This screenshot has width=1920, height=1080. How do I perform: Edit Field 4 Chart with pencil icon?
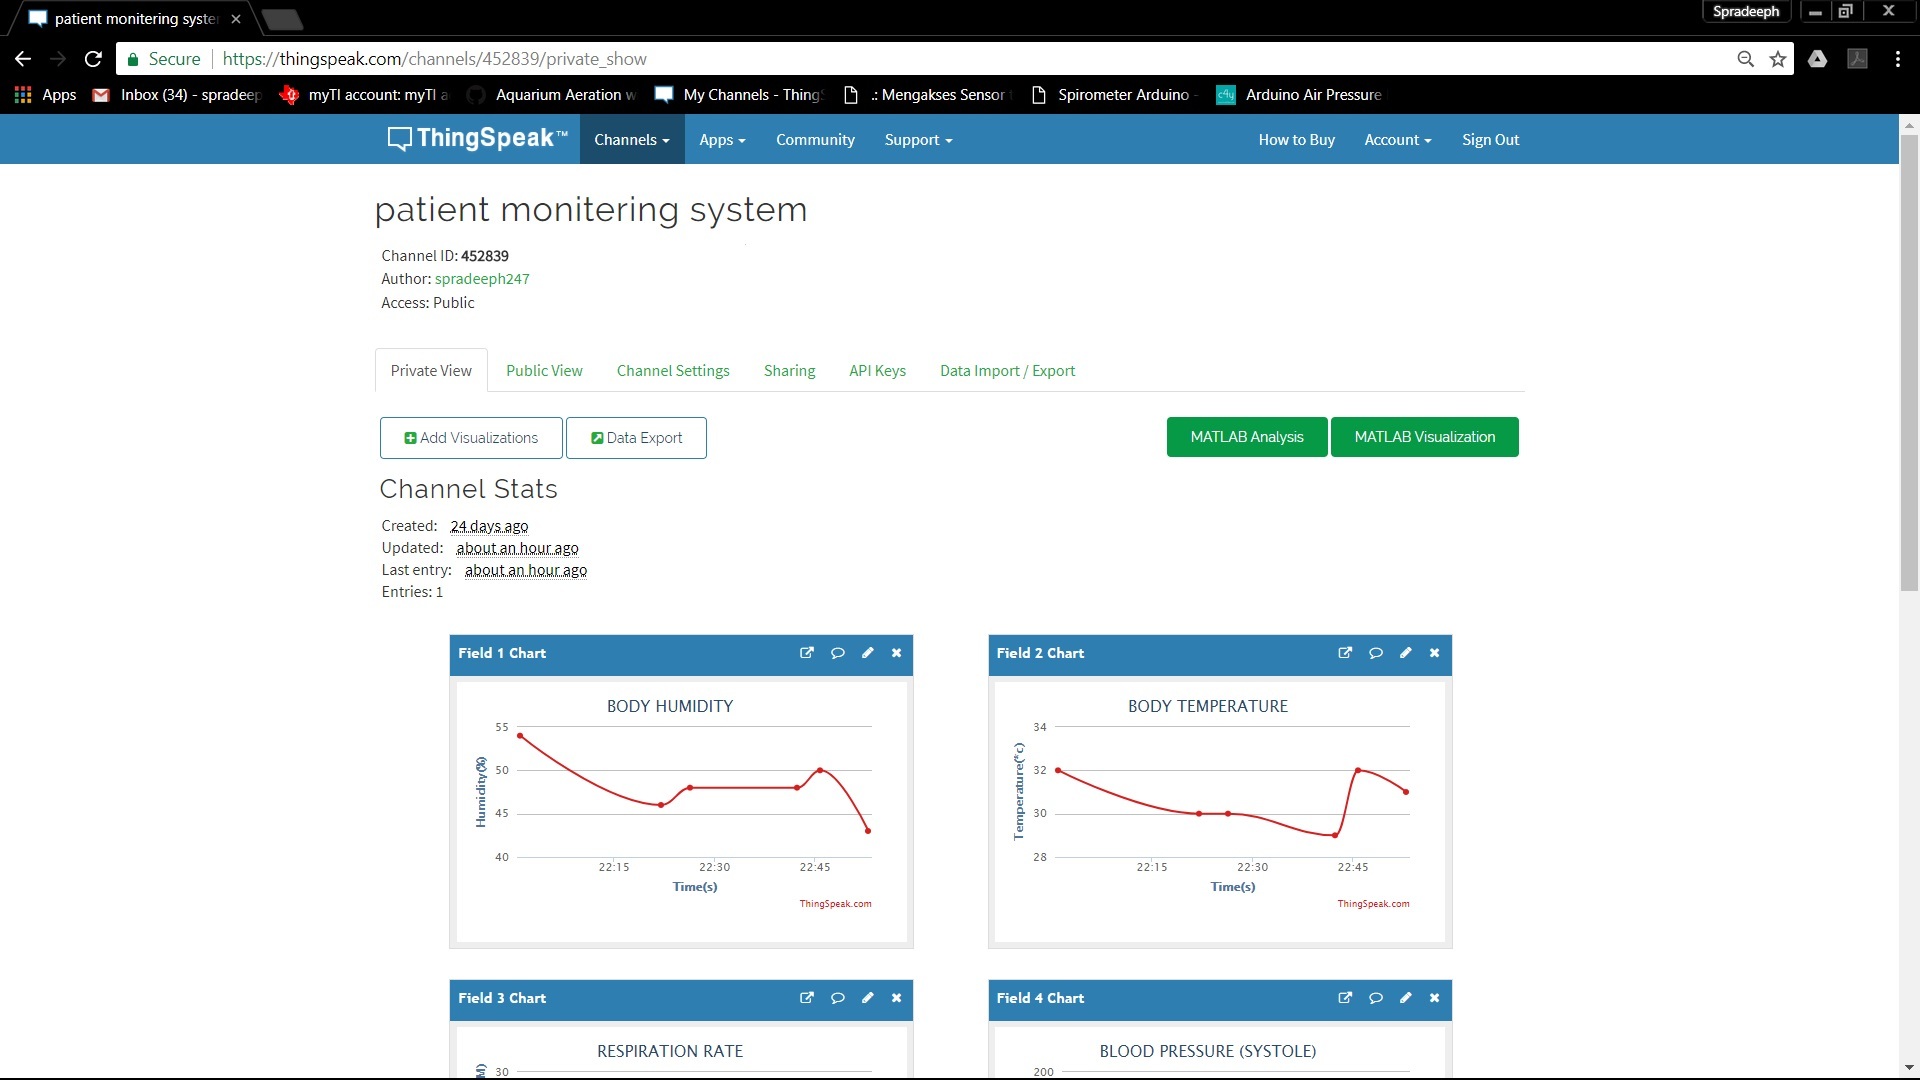(x=1406, y=998)
